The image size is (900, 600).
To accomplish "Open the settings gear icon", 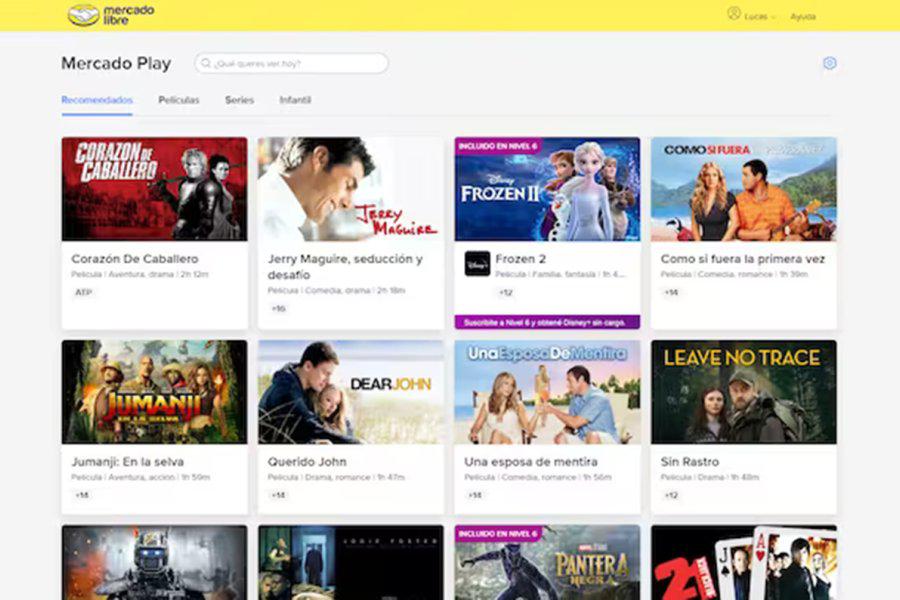I will (829, 63).
